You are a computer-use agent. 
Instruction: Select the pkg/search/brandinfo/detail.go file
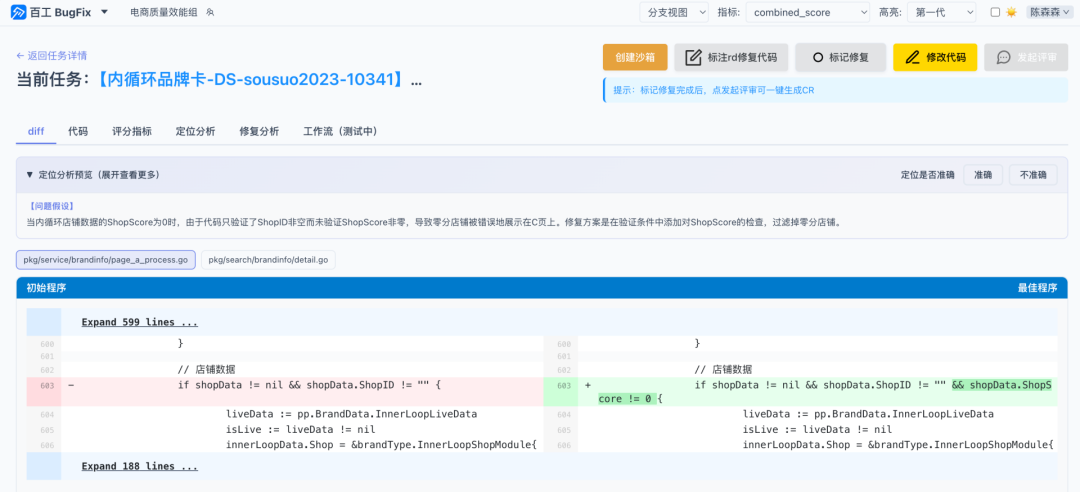tap(269, 259)
